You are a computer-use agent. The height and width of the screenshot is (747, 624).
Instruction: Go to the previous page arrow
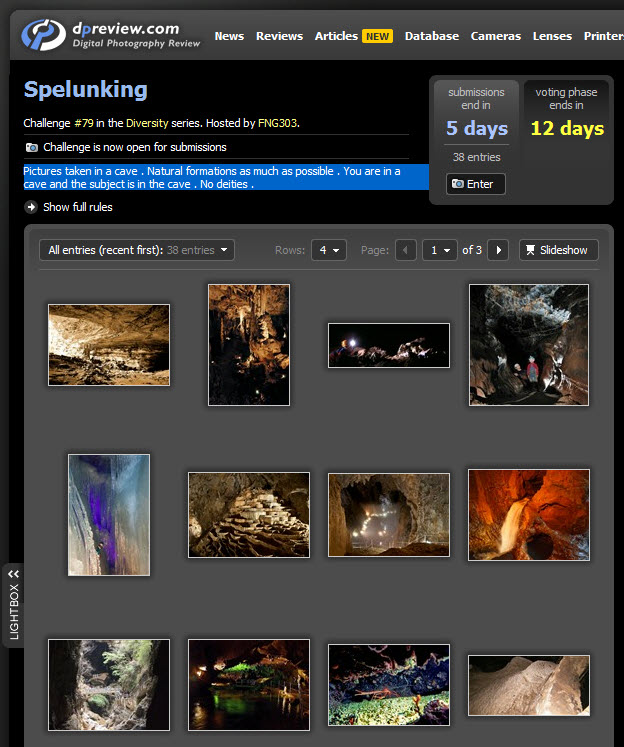pos(406,250)
